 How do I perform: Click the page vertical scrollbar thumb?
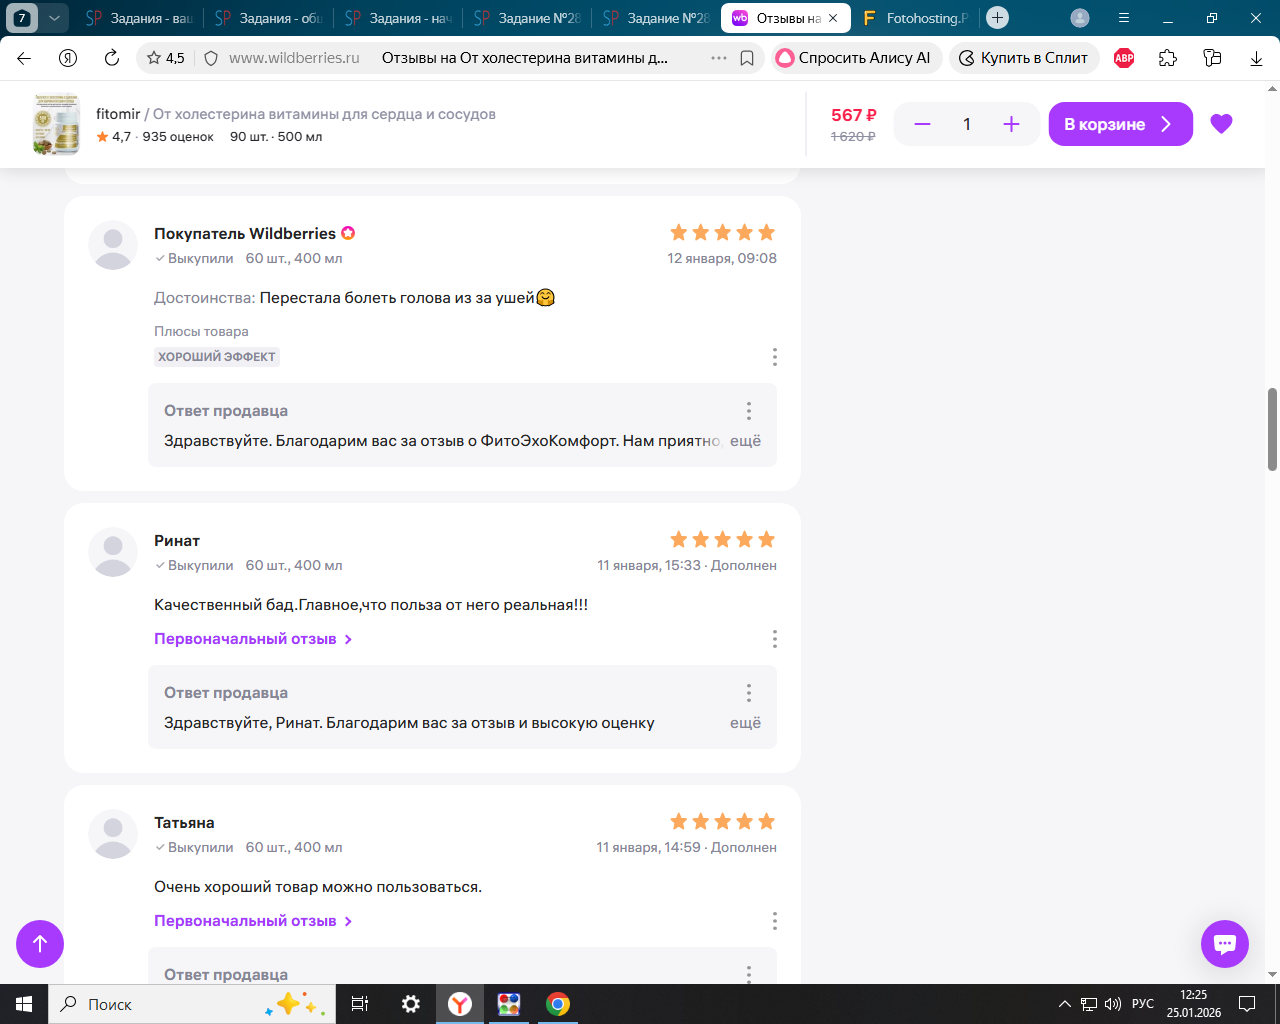coord(1272,429)
